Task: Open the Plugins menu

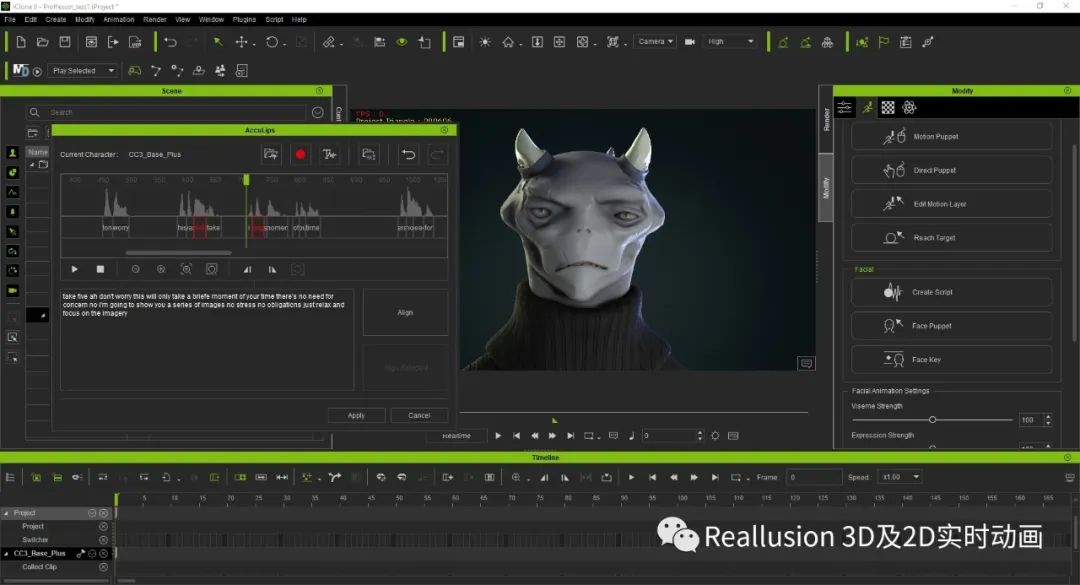Action: (x=244, y=19)
